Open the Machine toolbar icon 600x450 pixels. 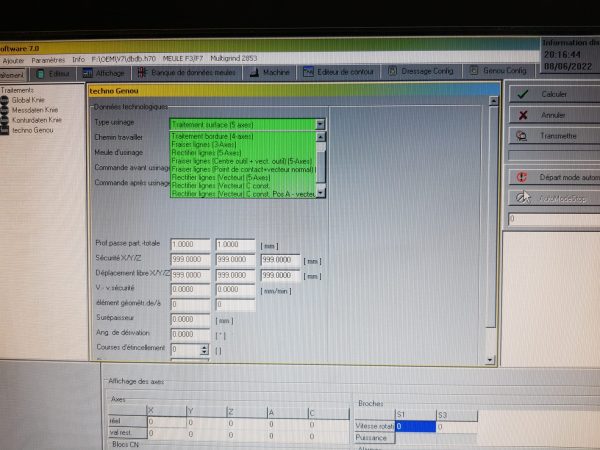(x=259, y=73)
